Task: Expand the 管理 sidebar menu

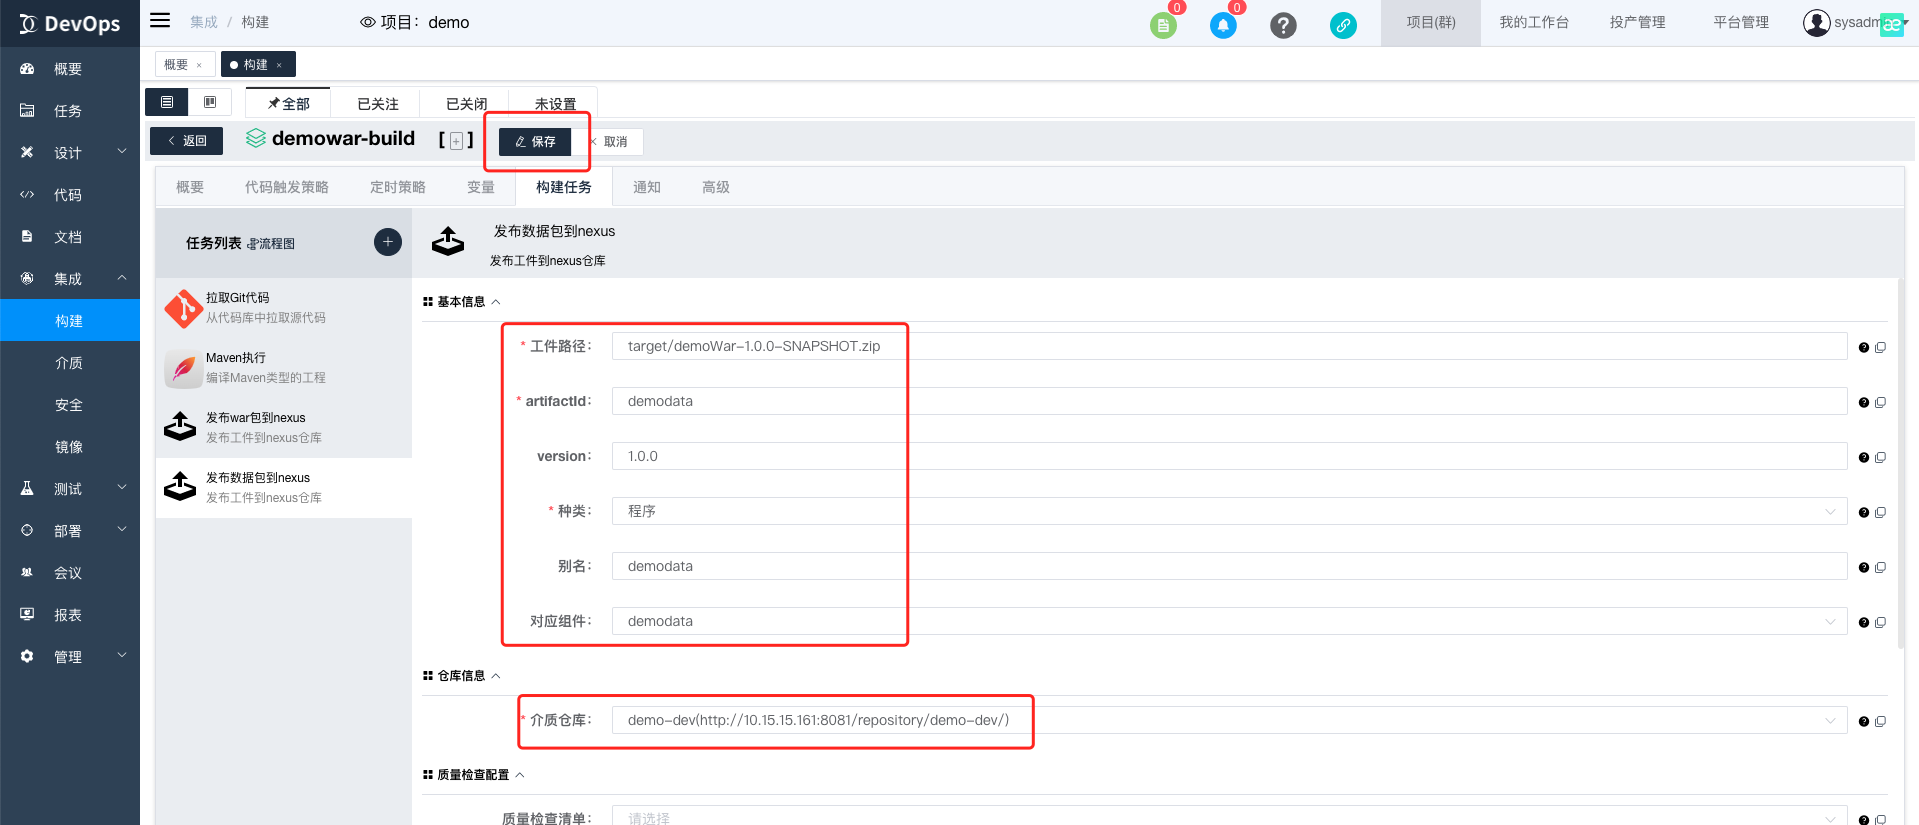Action: (70, 657)
